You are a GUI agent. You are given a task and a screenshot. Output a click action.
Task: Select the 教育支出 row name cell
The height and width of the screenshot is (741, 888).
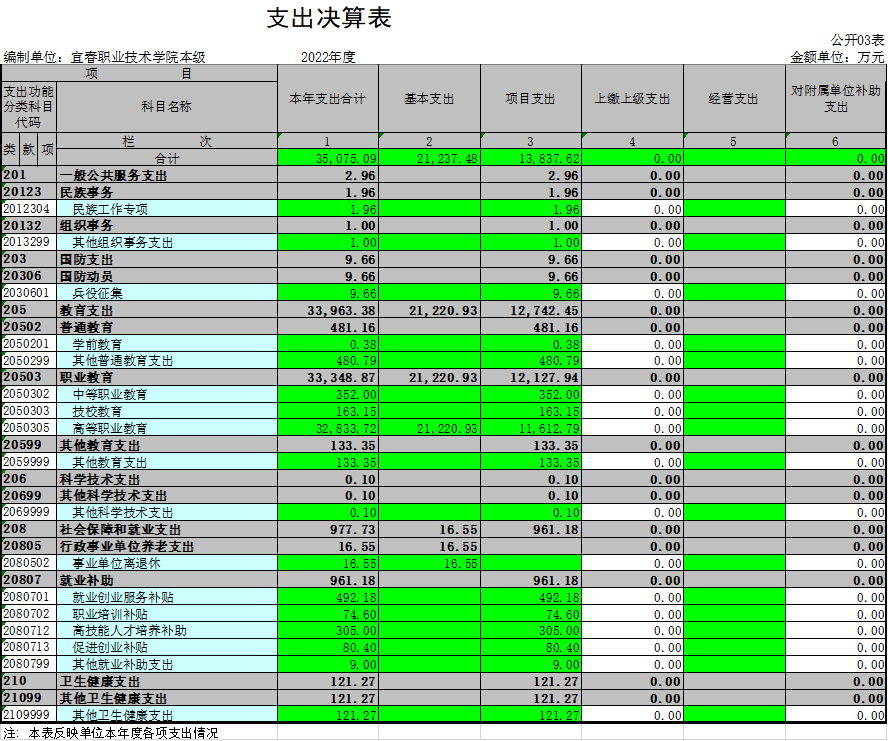point(166,310)
